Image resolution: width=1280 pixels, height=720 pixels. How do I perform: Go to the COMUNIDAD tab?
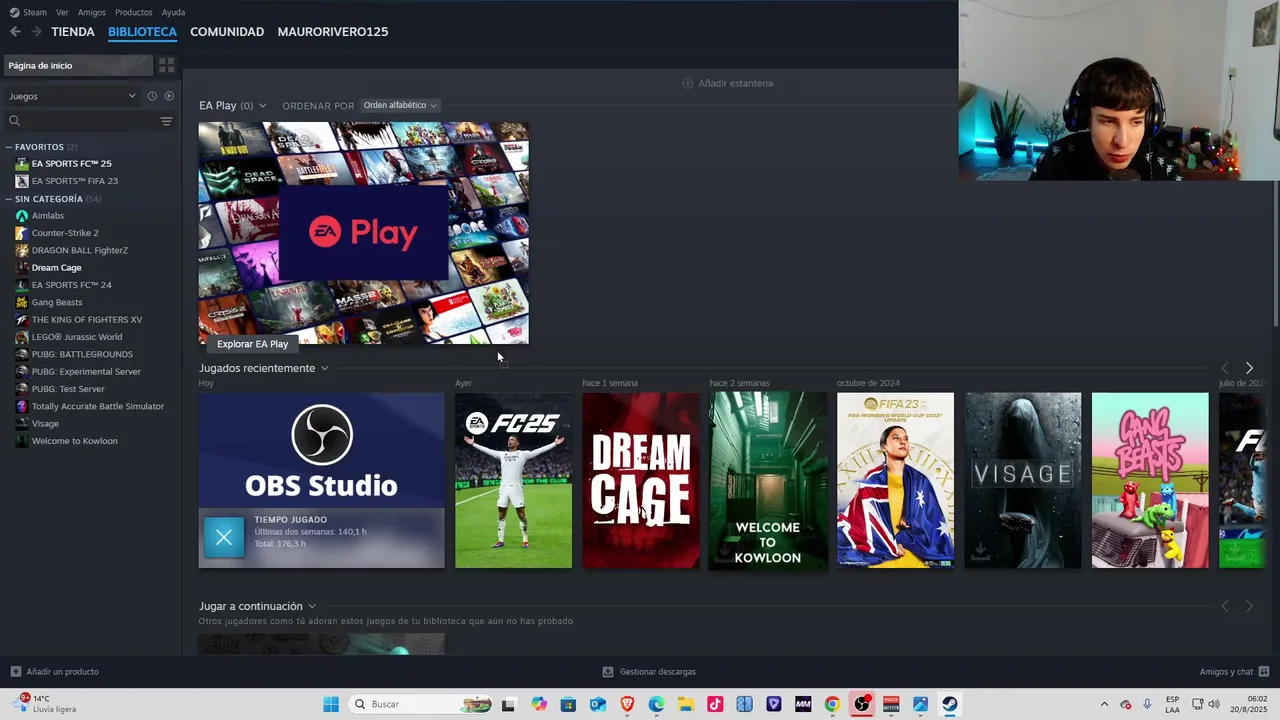227,32
